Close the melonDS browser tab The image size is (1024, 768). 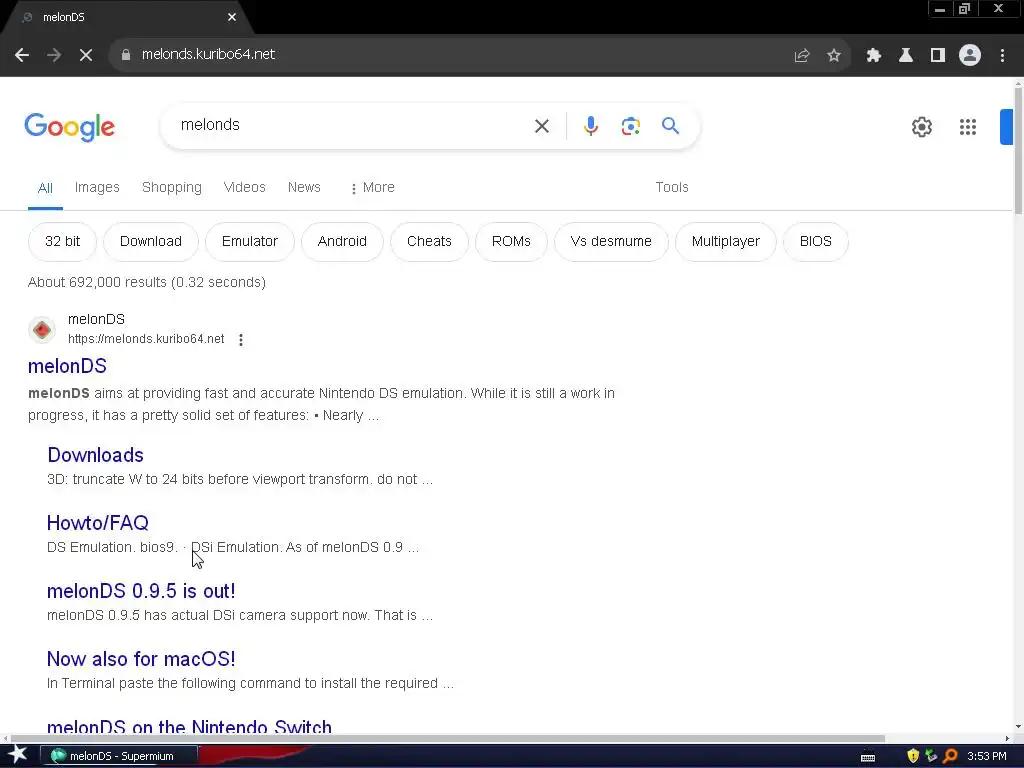pyautogui.click(x=232, y=17)
